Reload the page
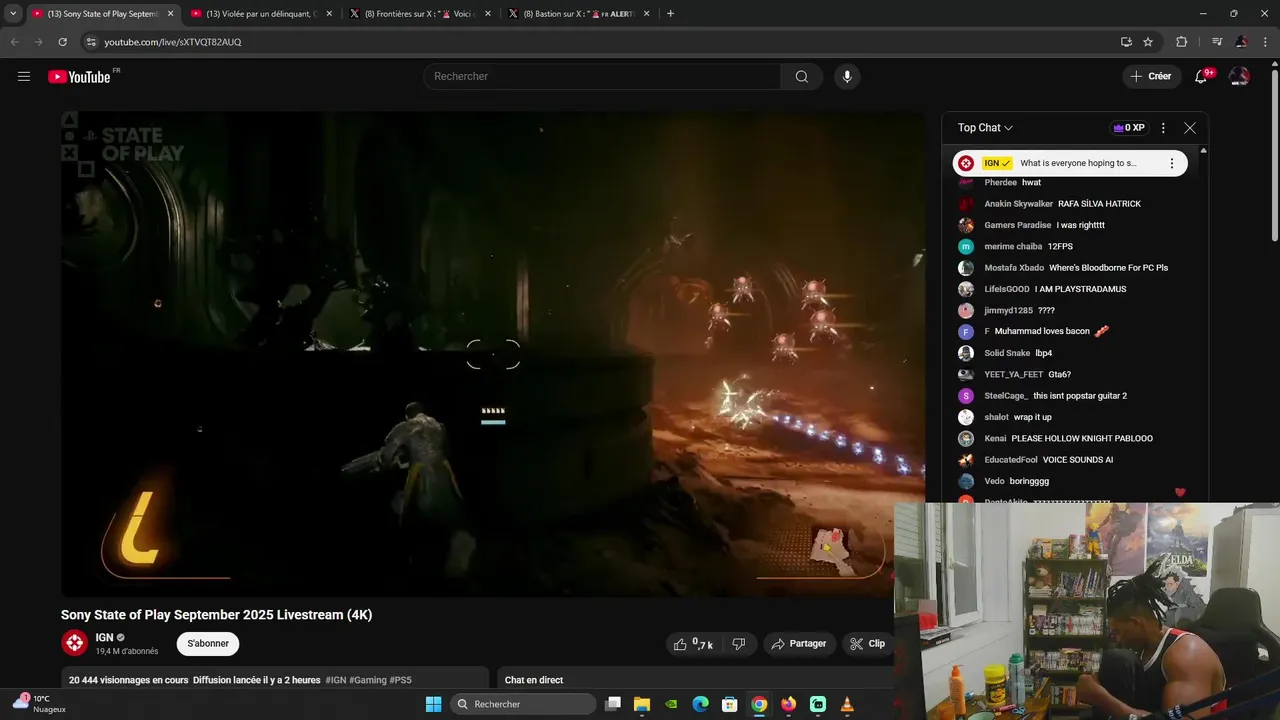 click(63, 42)
